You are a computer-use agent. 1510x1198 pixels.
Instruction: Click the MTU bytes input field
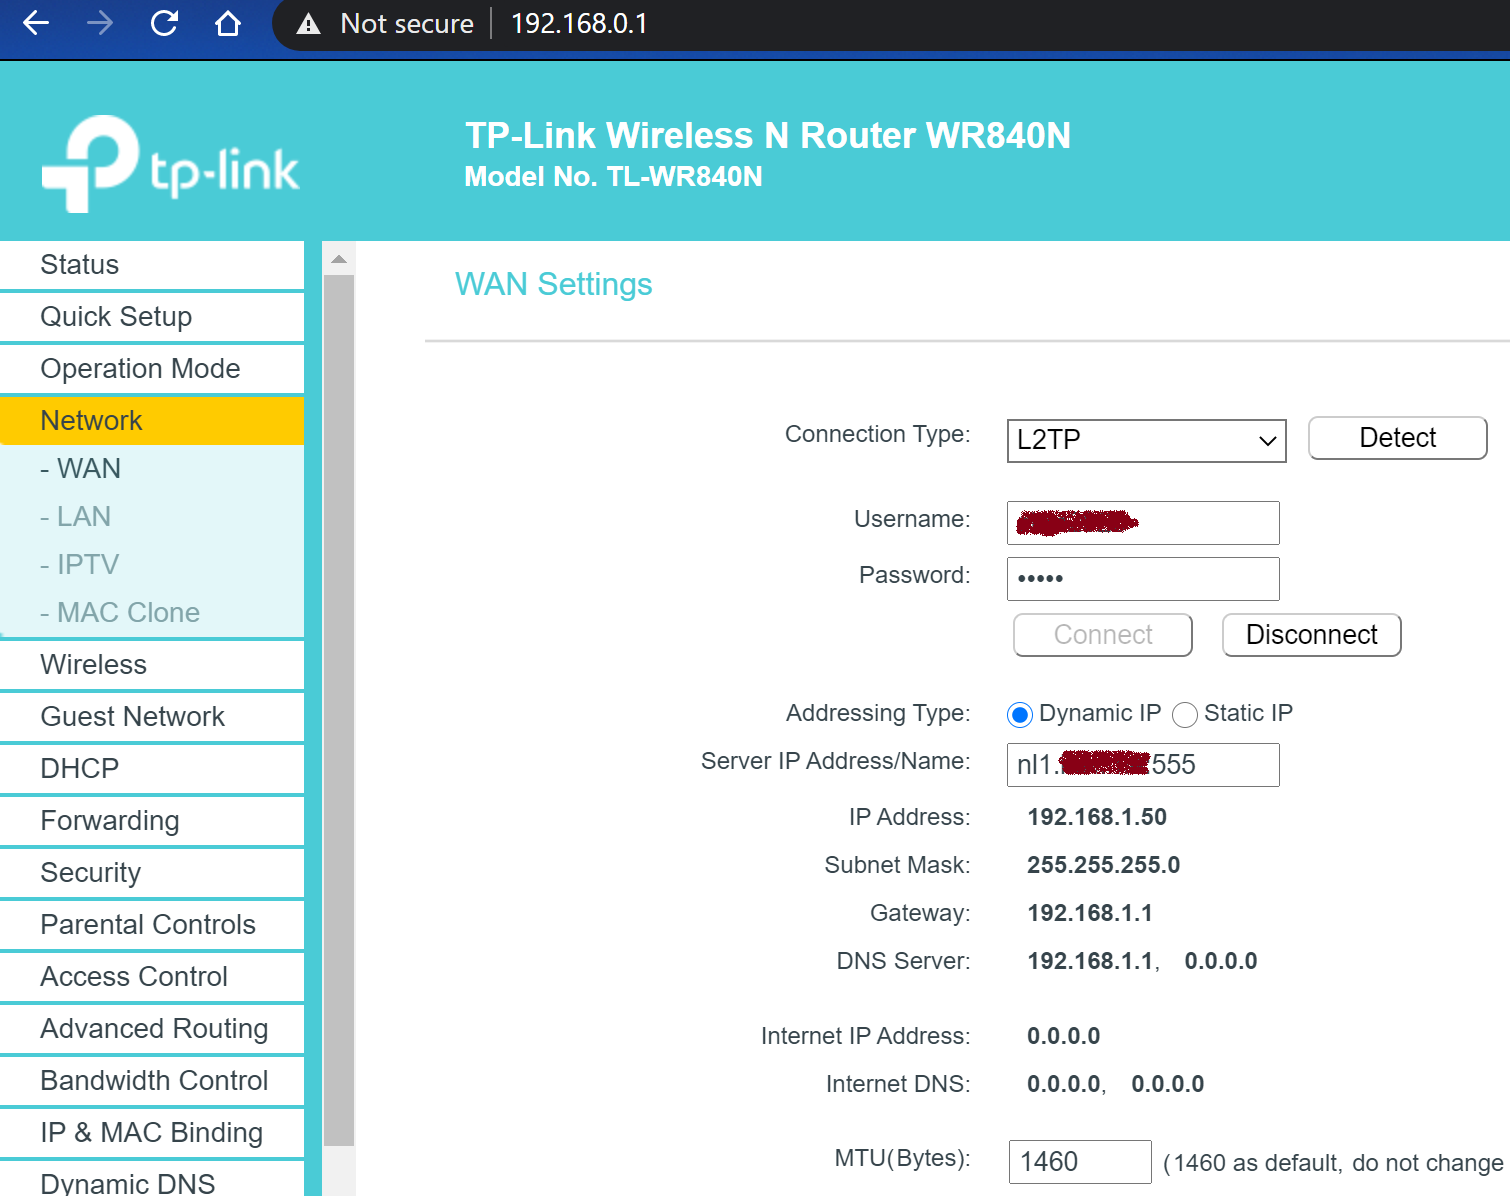click(1079, 1161)
